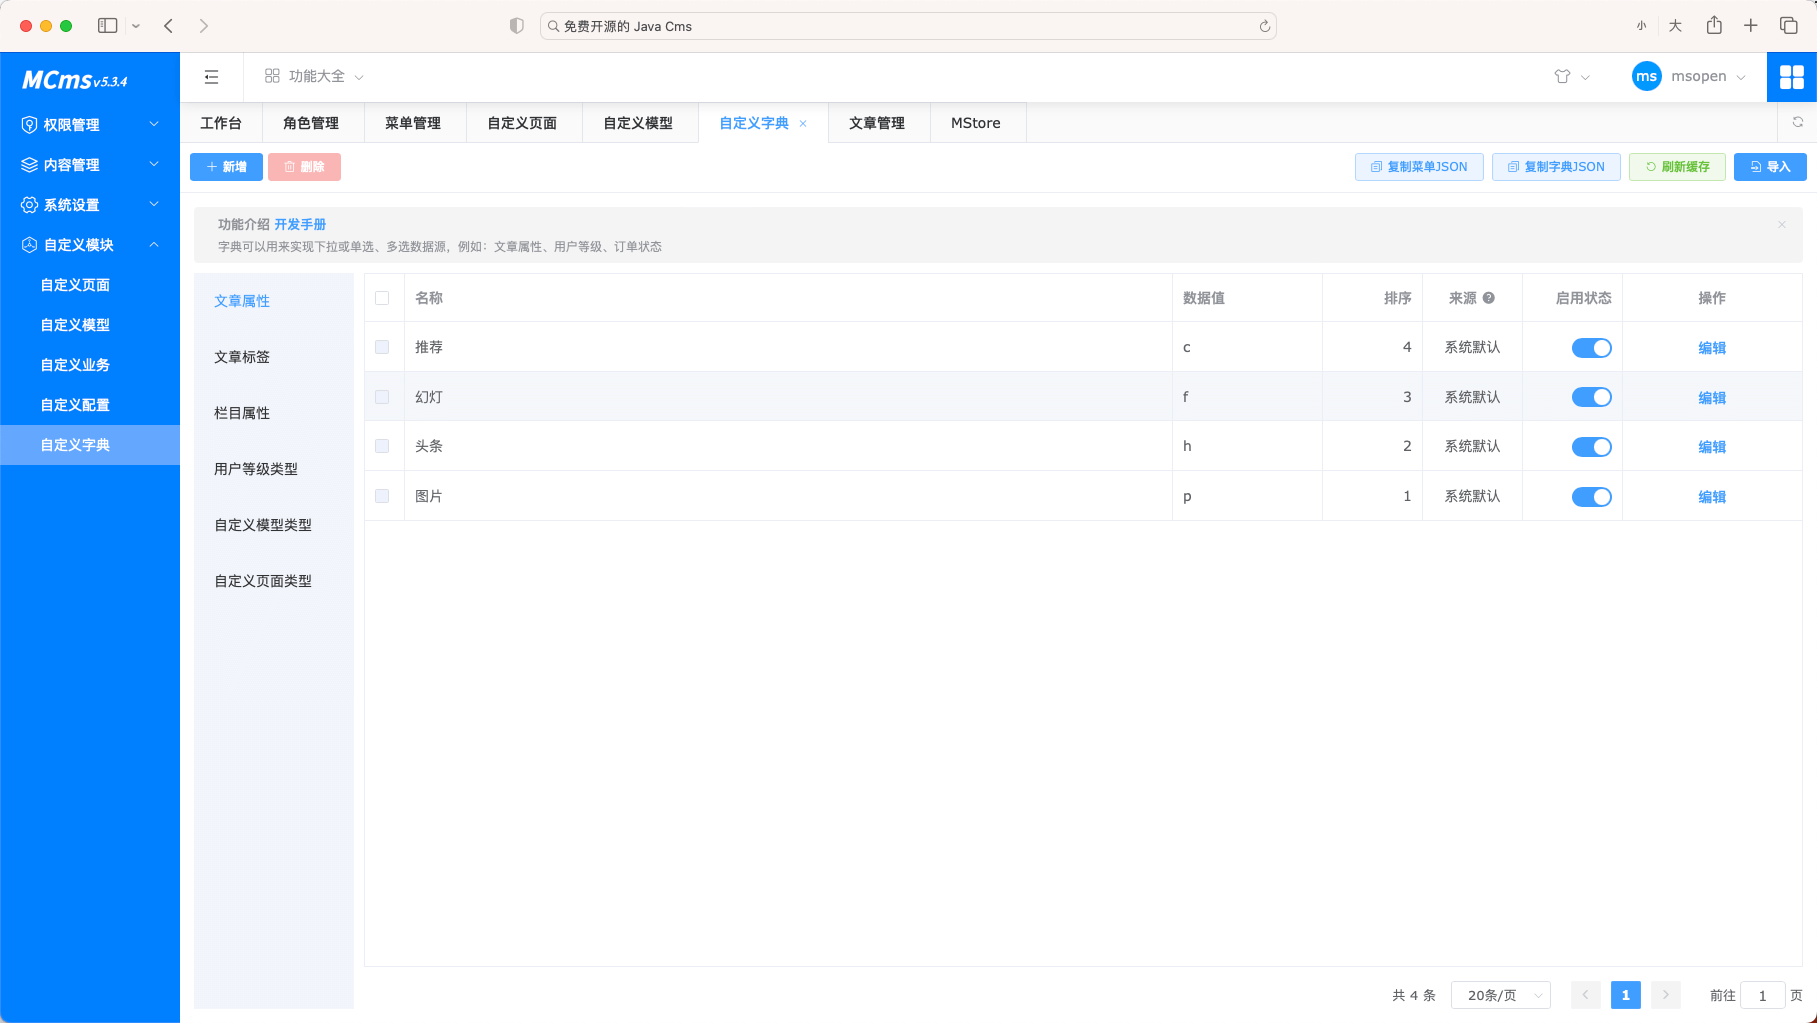Viewport: 1817px width, 1023px height.
Task: Open the theme skin hanger icon
Action: (1560, 76)
